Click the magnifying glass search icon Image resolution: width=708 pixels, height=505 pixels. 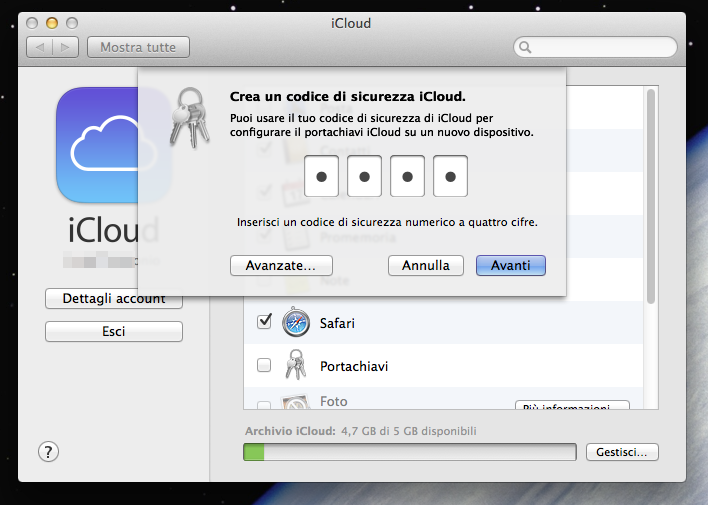525,47
